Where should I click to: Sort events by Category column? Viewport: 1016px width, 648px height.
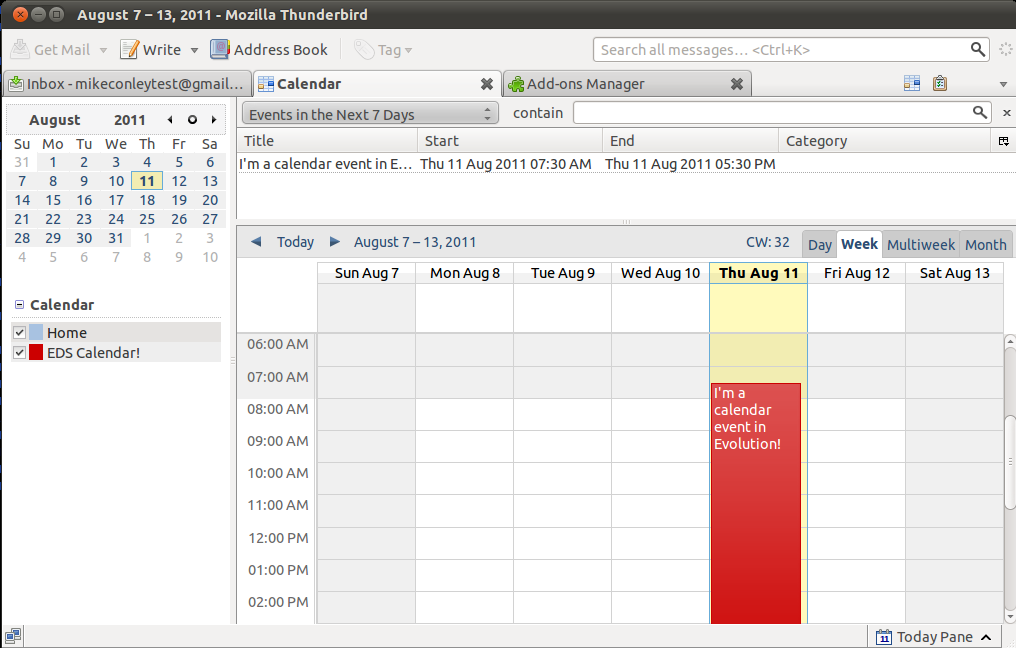coord(884,141)
